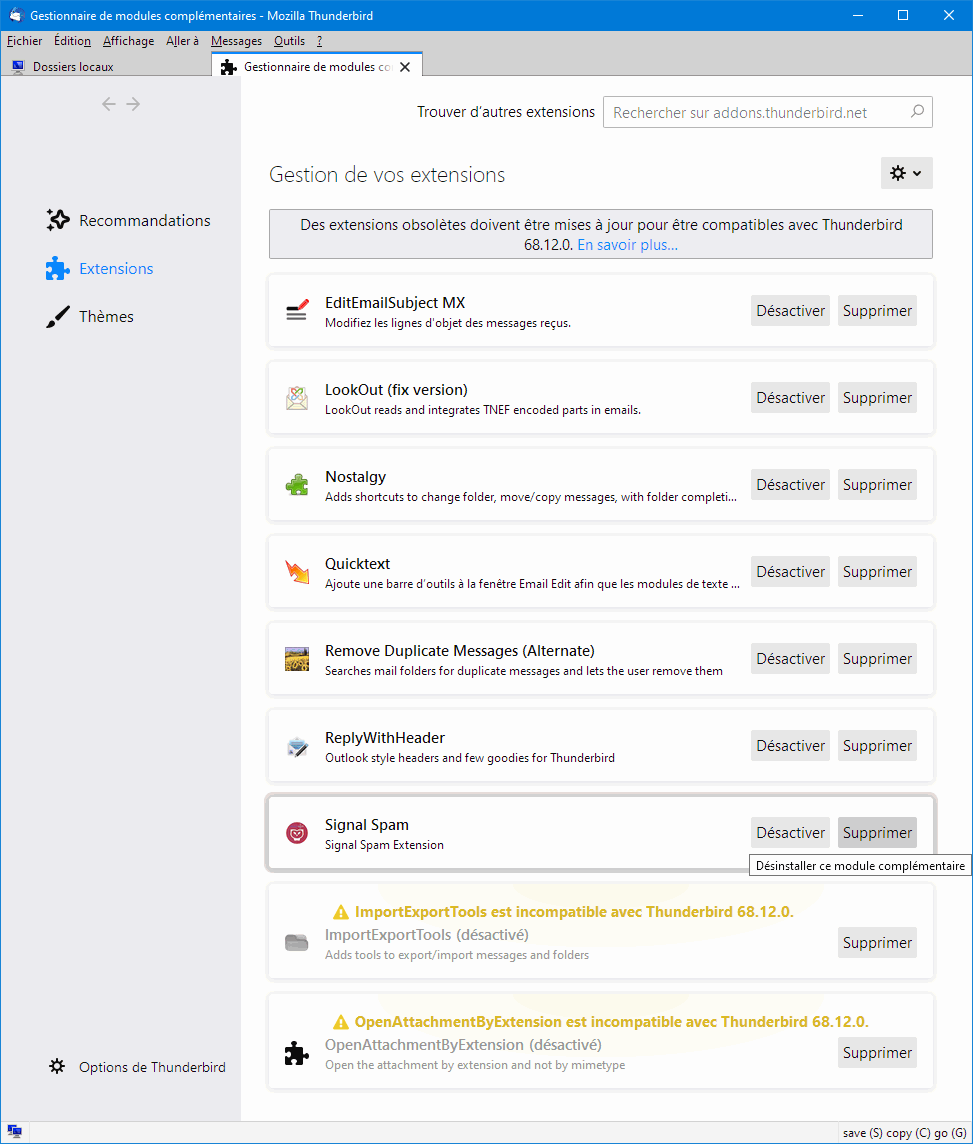973x1144 pixels.
Task: Click the ReplyWithHeader extension name
Action: (x=384, y=738)
